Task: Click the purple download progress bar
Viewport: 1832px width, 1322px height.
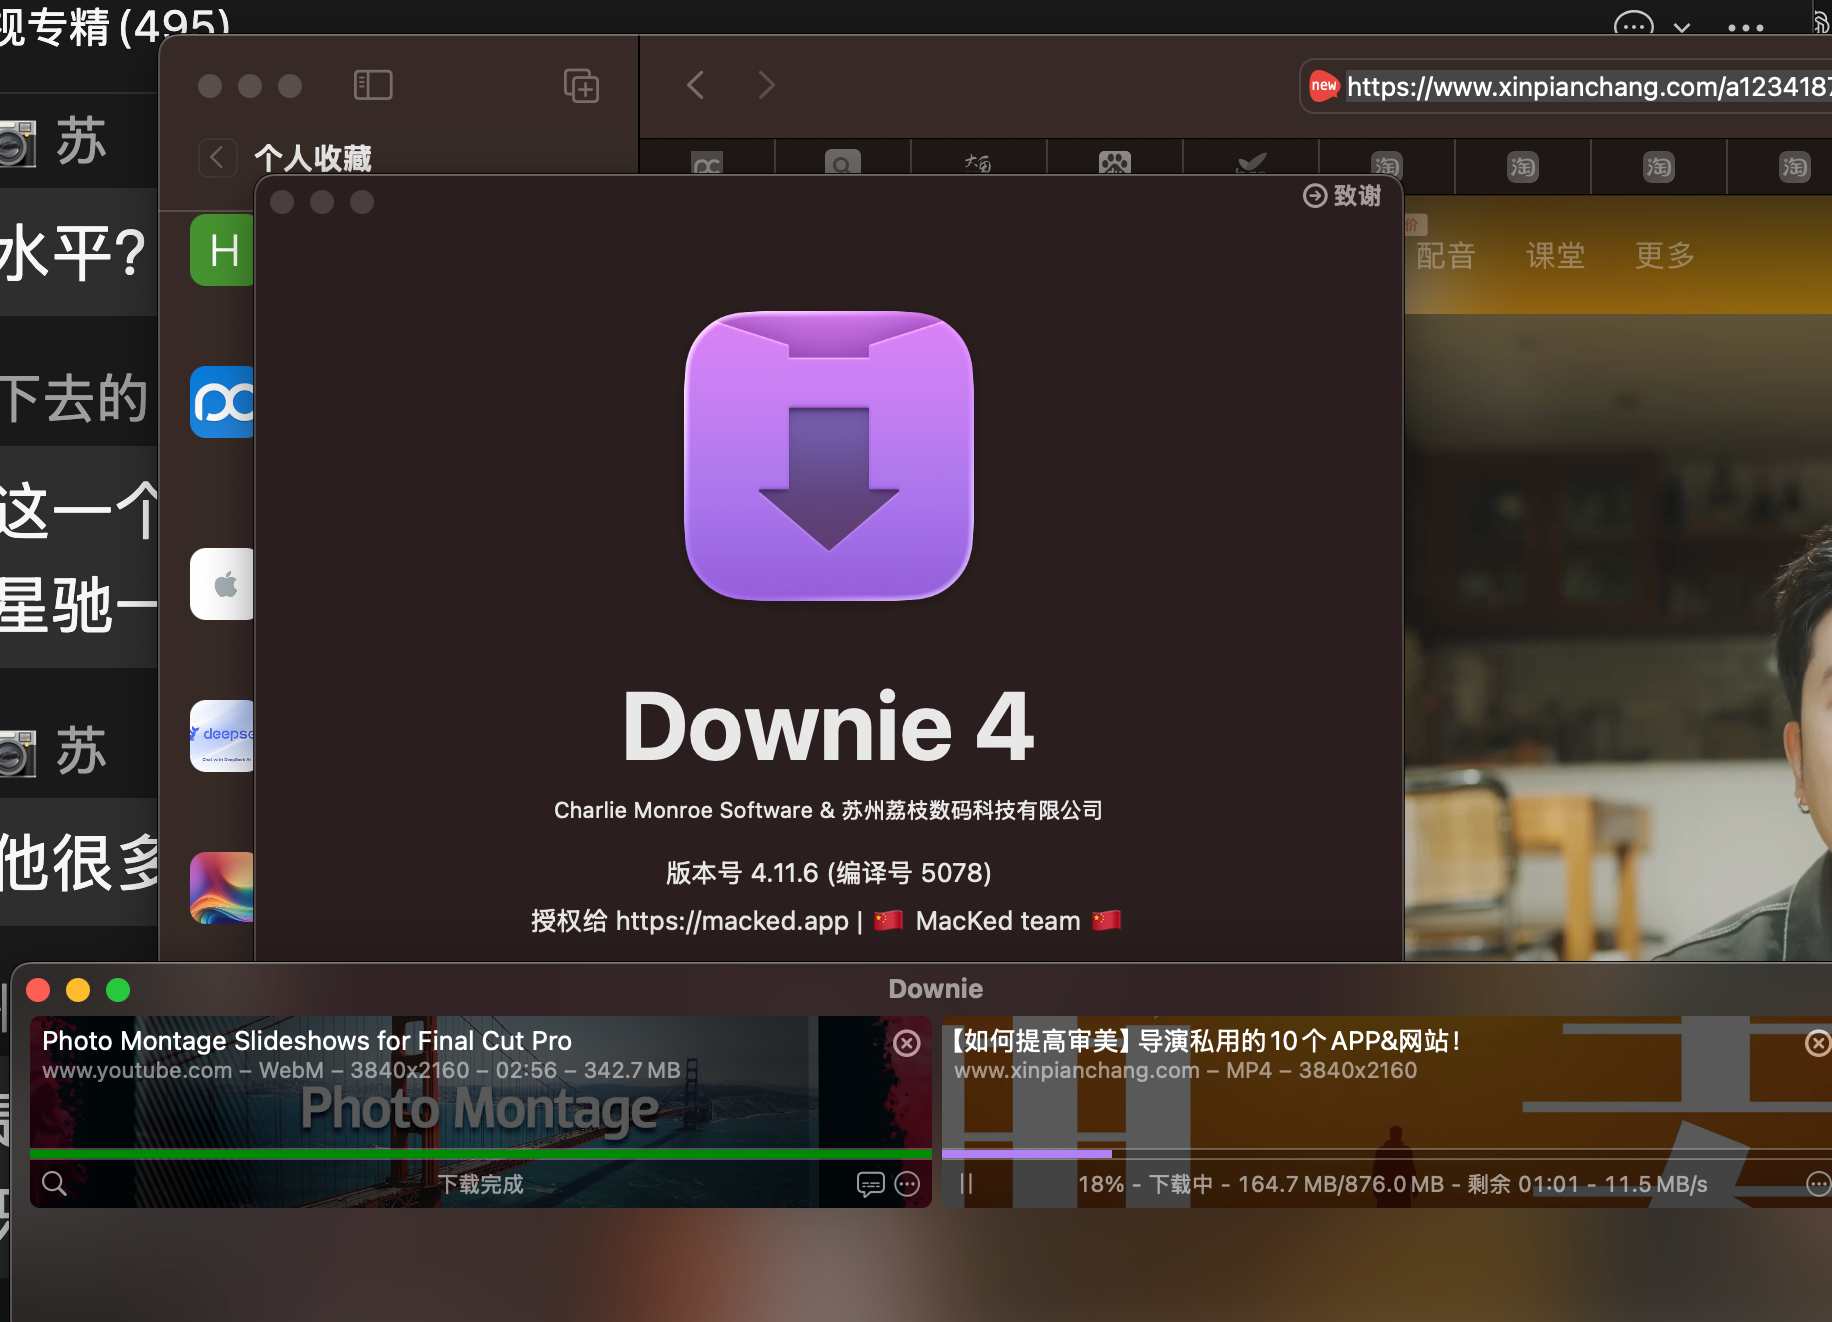Action: coord(1026,1153)
